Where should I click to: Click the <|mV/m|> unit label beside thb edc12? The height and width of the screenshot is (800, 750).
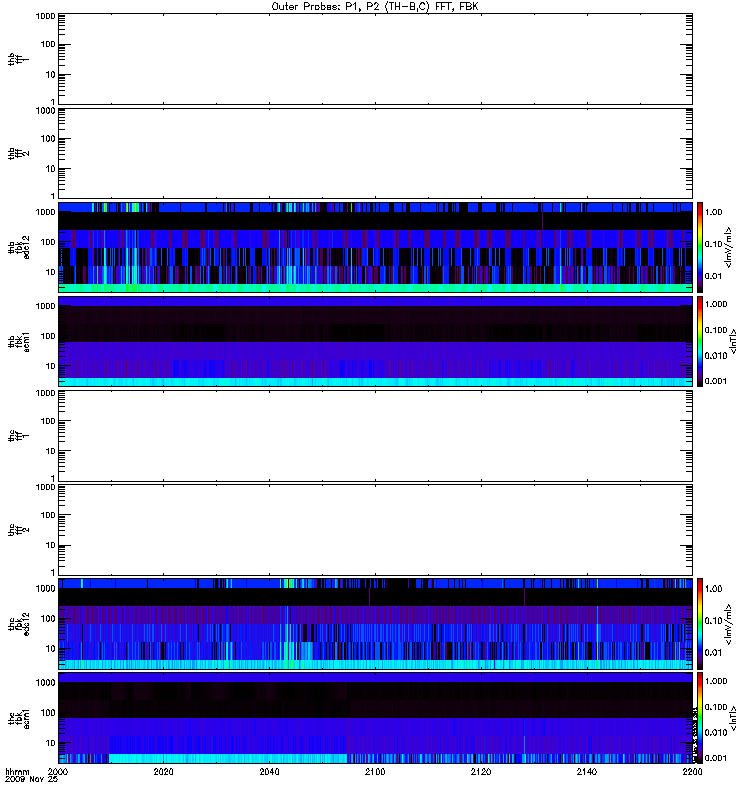tap(728, 247)
